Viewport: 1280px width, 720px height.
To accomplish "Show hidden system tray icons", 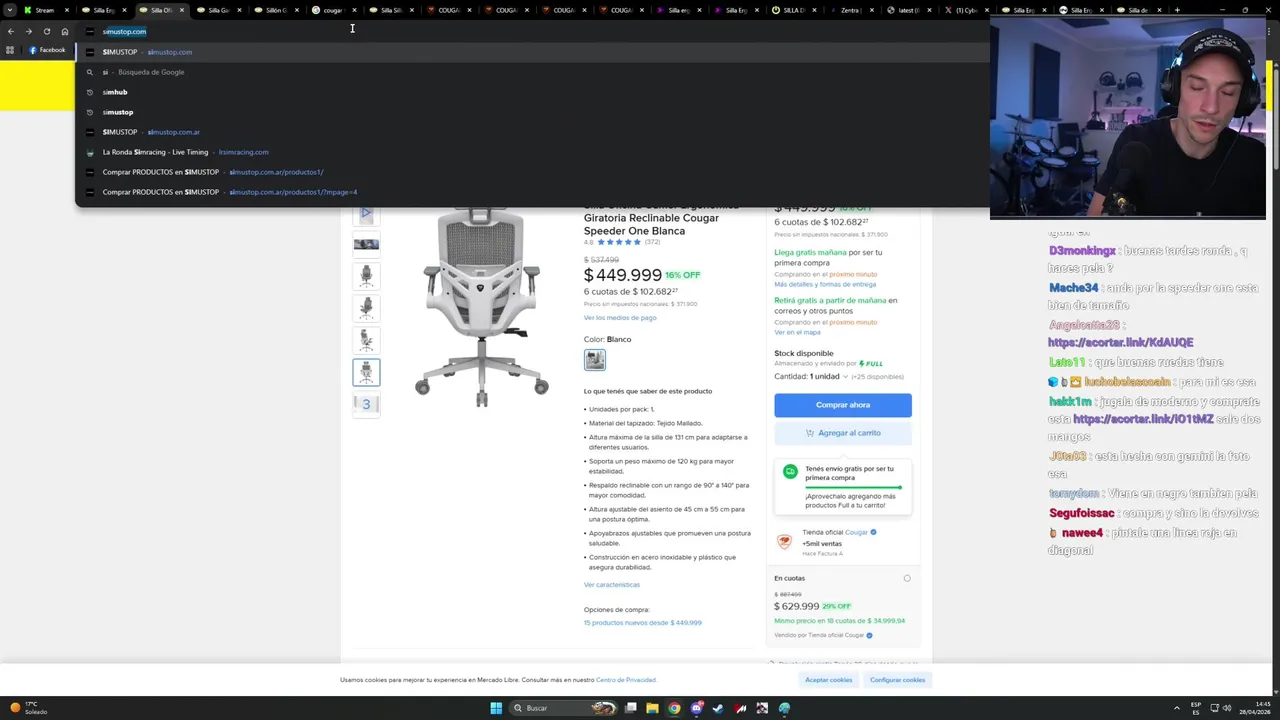I will click(x=1178, y=708).
